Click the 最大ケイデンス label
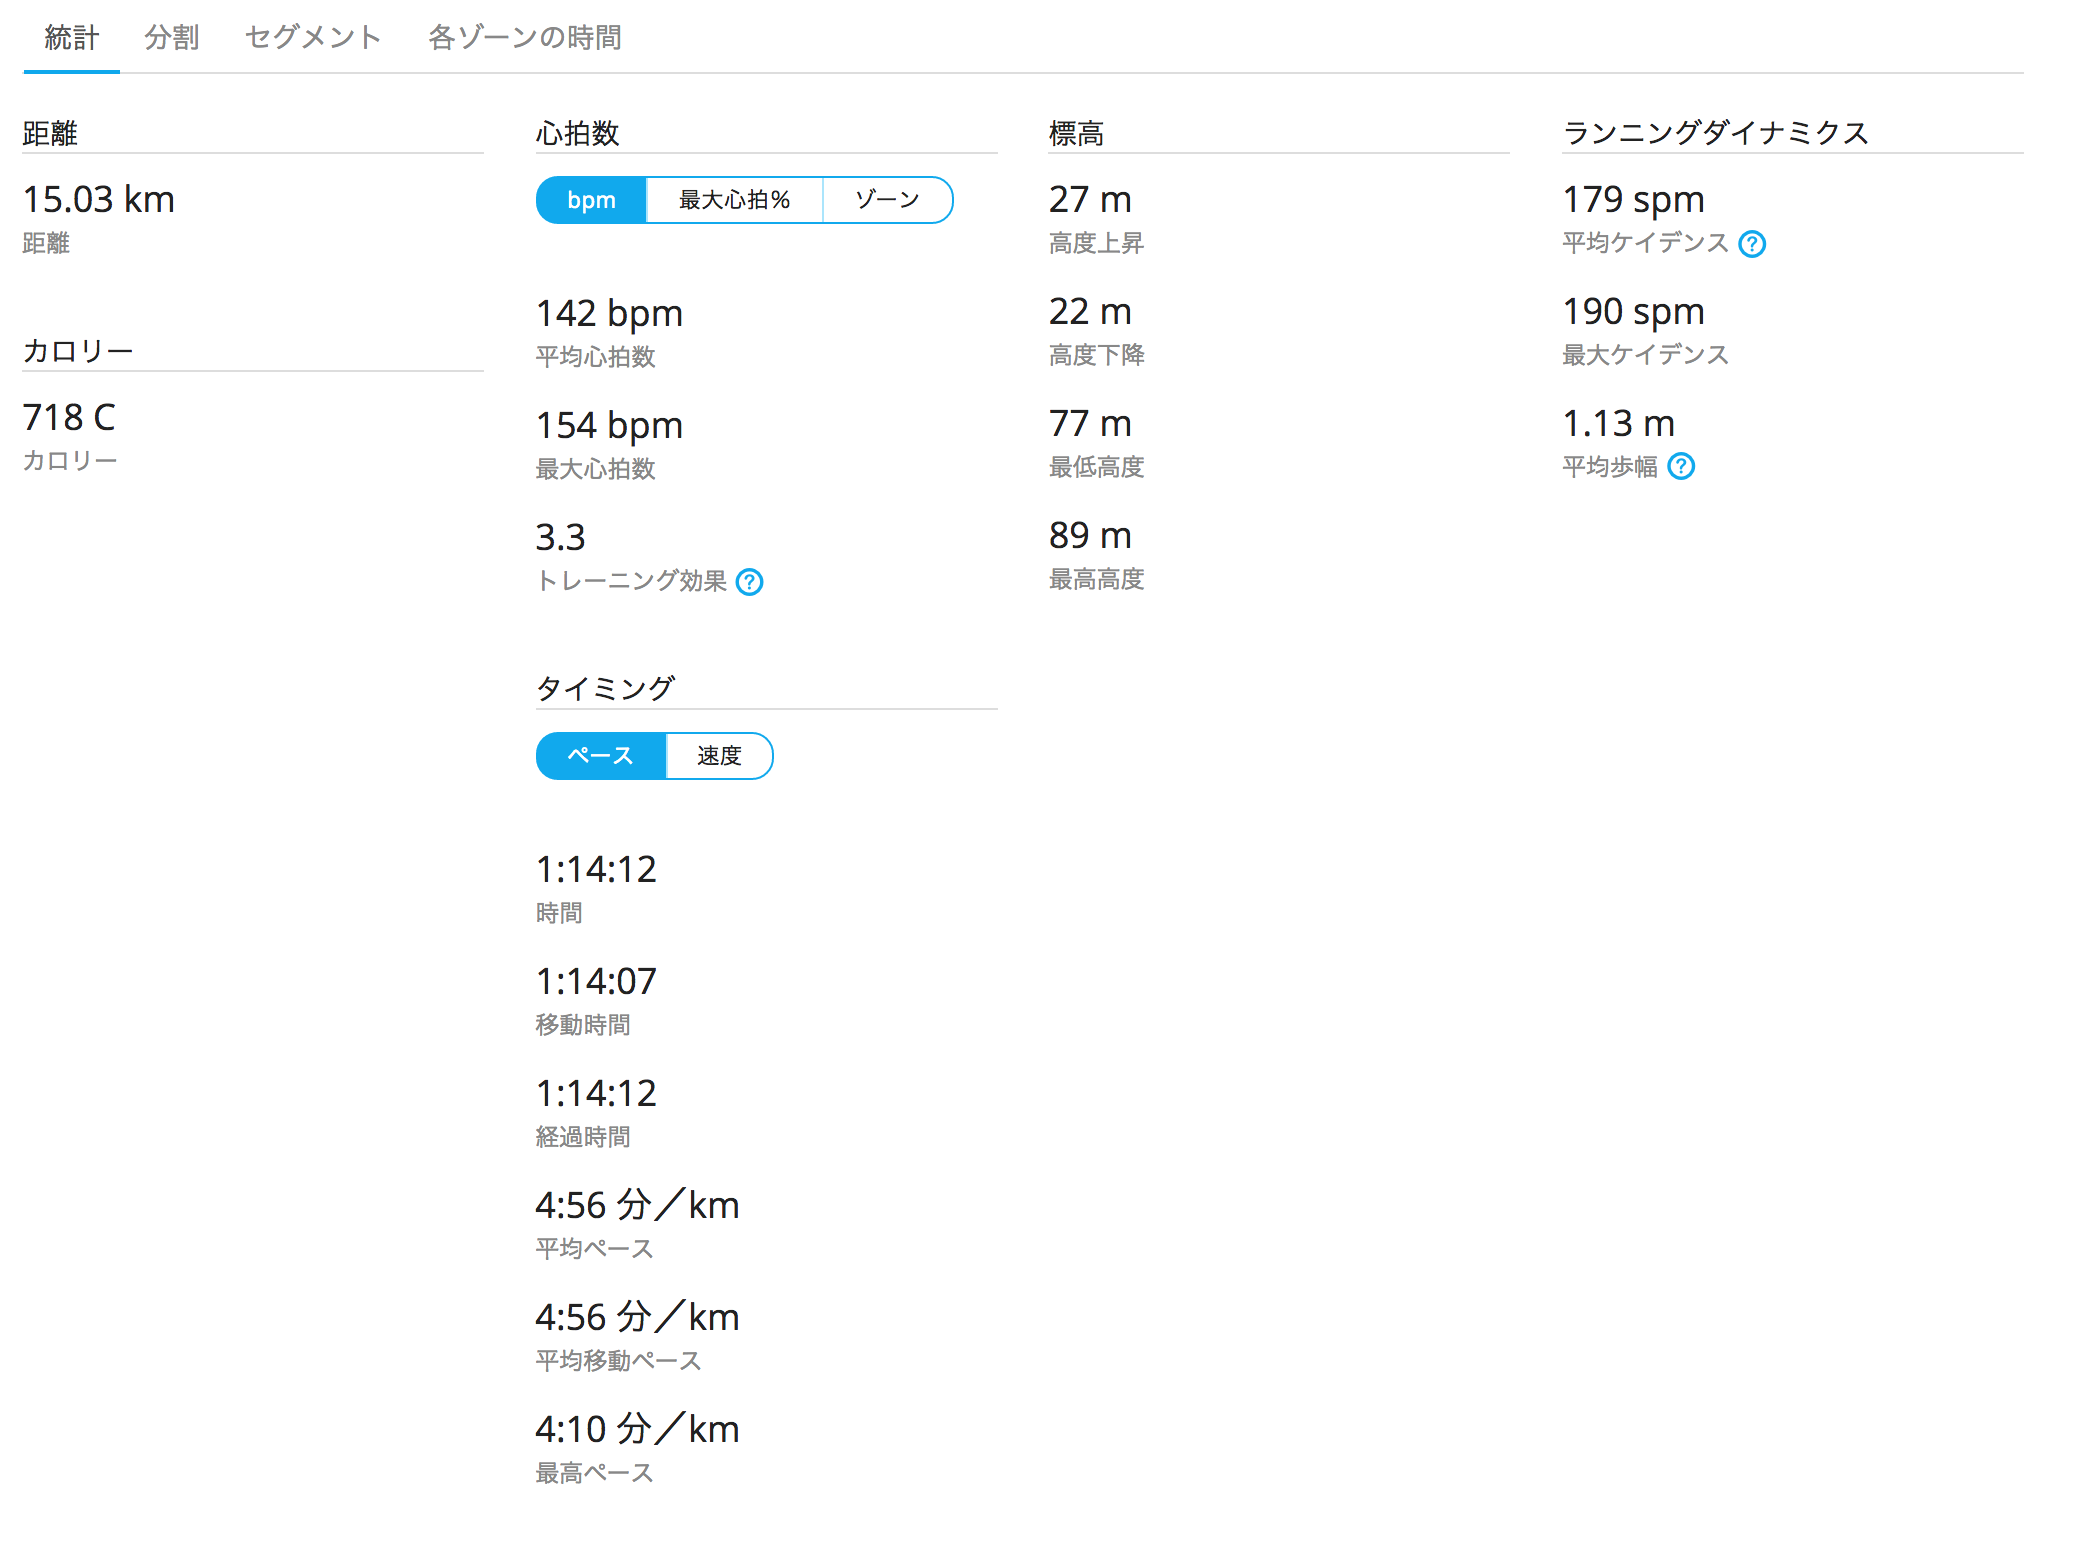The width and height of the screenshot is (2094, 1558). 1646,355
